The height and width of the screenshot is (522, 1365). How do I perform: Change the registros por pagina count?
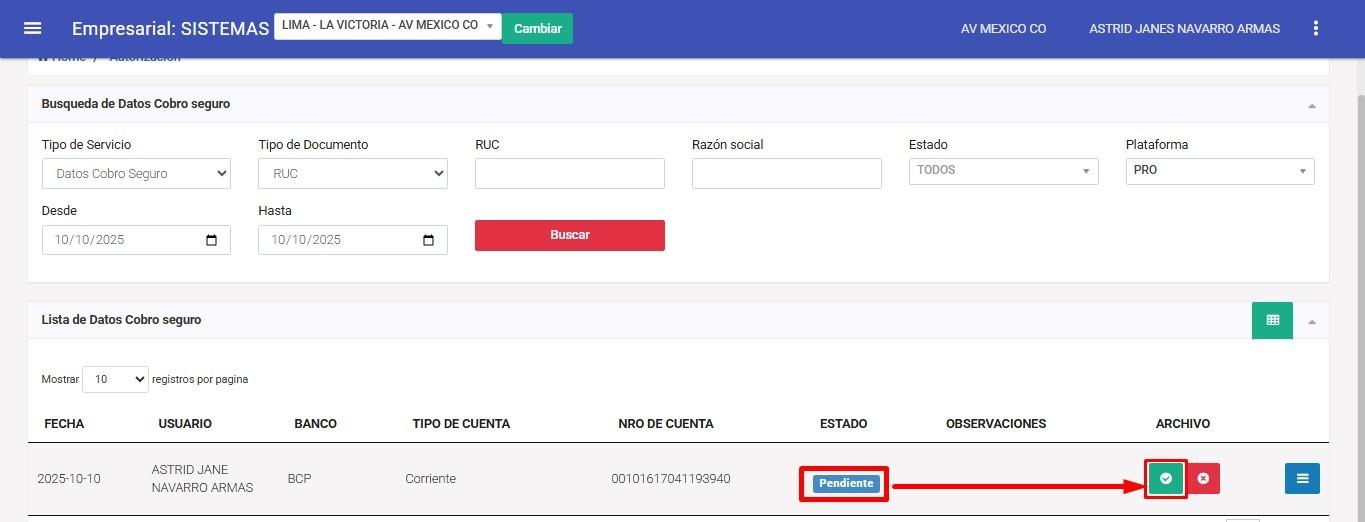point(115,379)
